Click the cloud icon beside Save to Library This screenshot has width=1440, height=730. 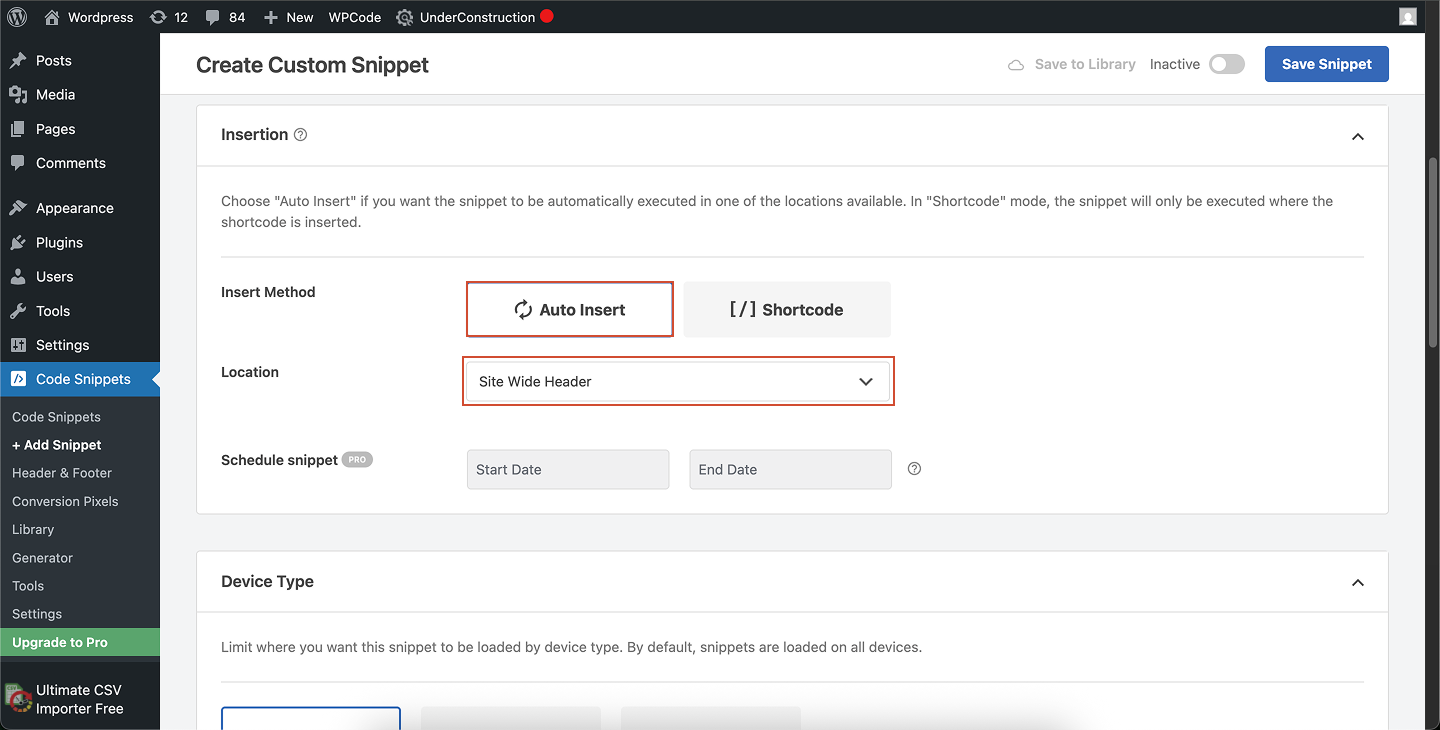(1016, 63)
